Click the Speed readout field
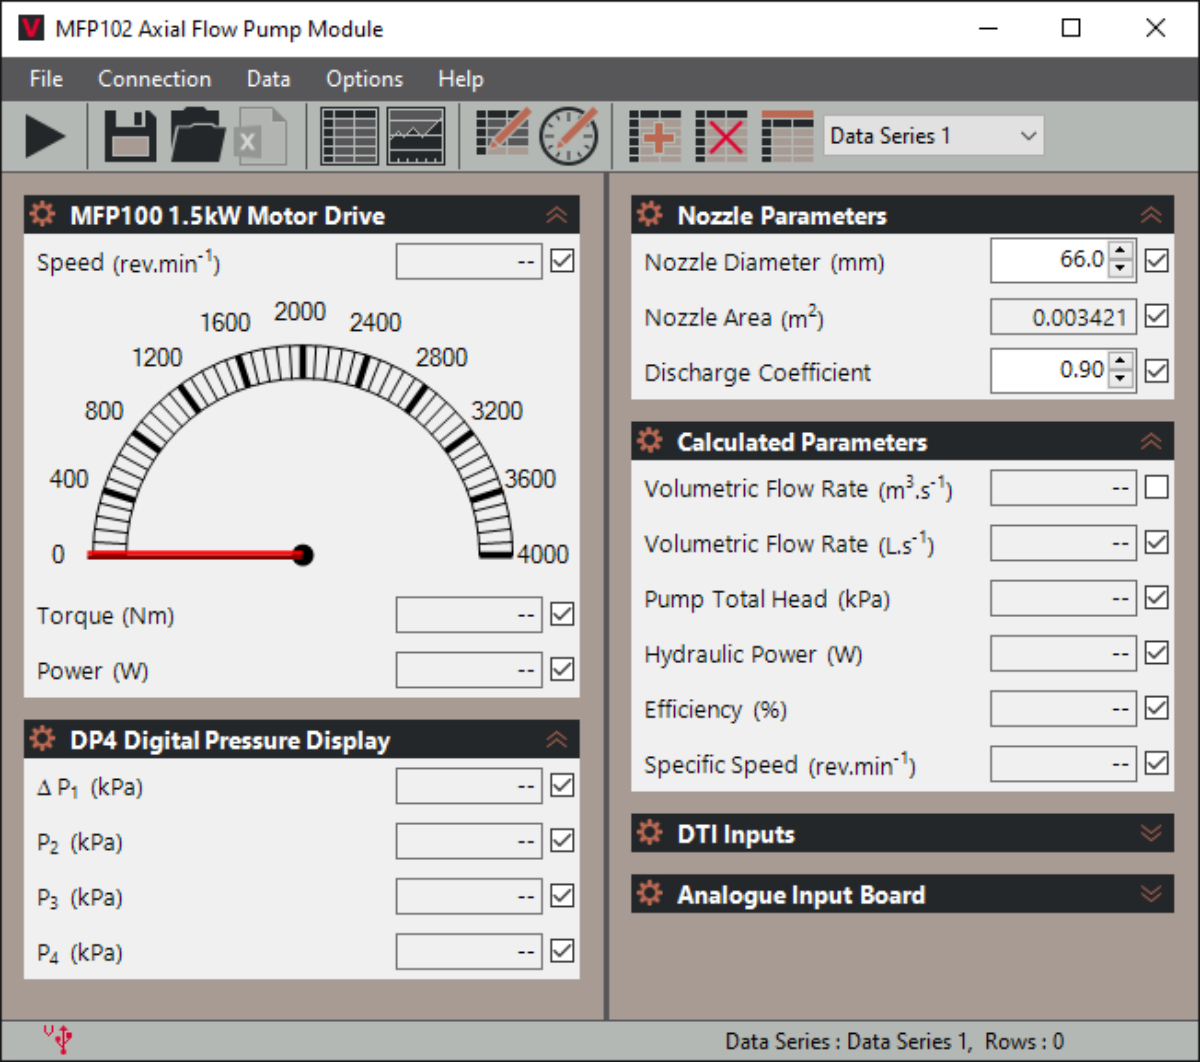 tap(469, 262)
